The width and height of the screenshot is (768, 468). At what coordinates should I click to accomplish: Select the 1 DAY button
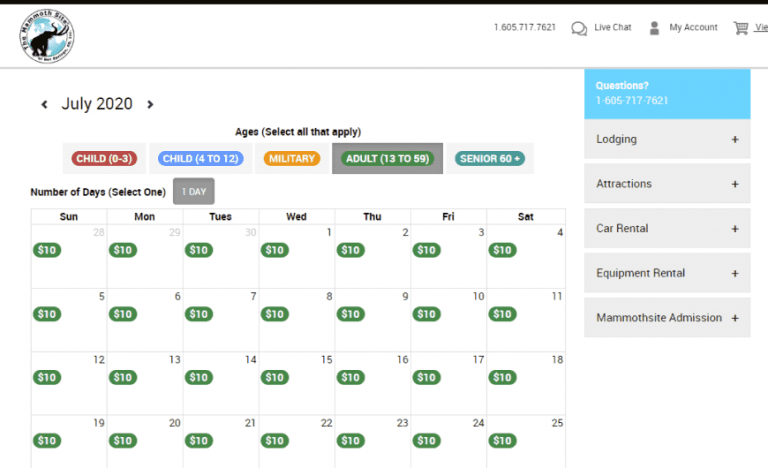[x=194, y=192]
